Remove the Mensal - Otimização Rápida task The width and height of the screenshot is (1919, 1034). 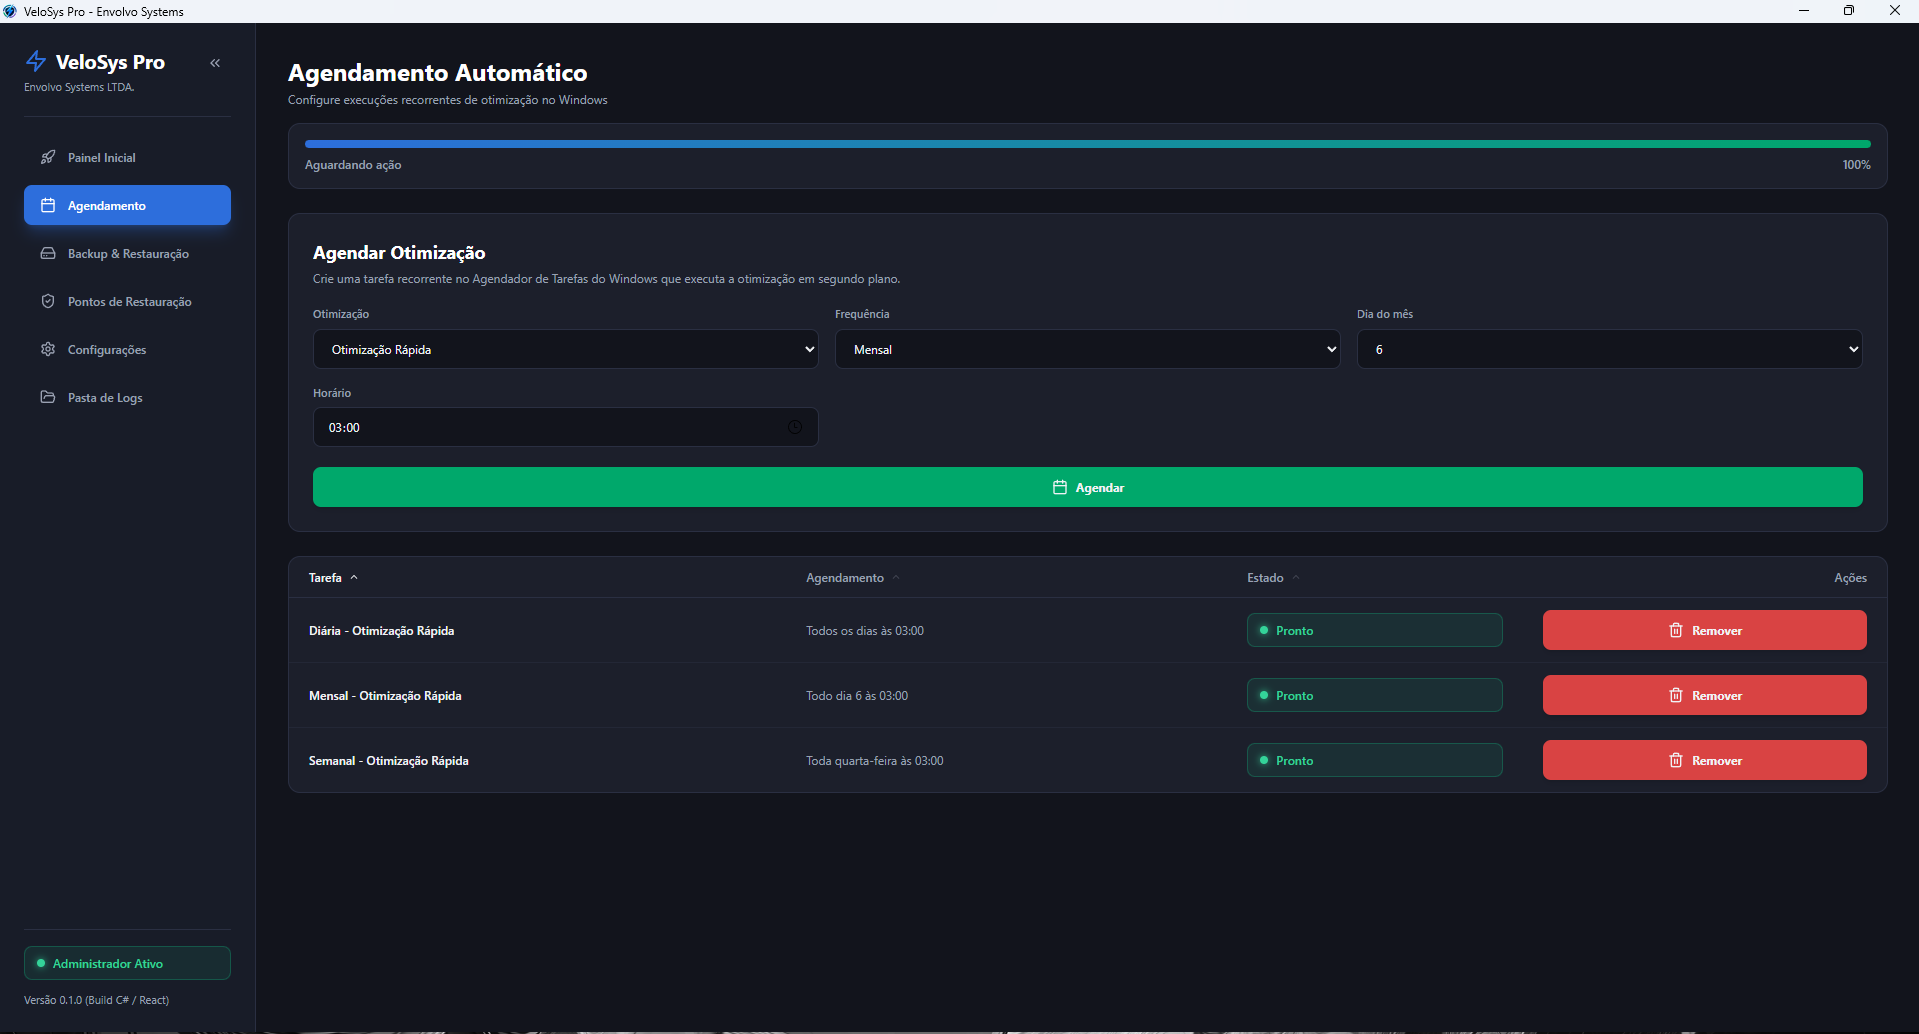coord(1704,695)
